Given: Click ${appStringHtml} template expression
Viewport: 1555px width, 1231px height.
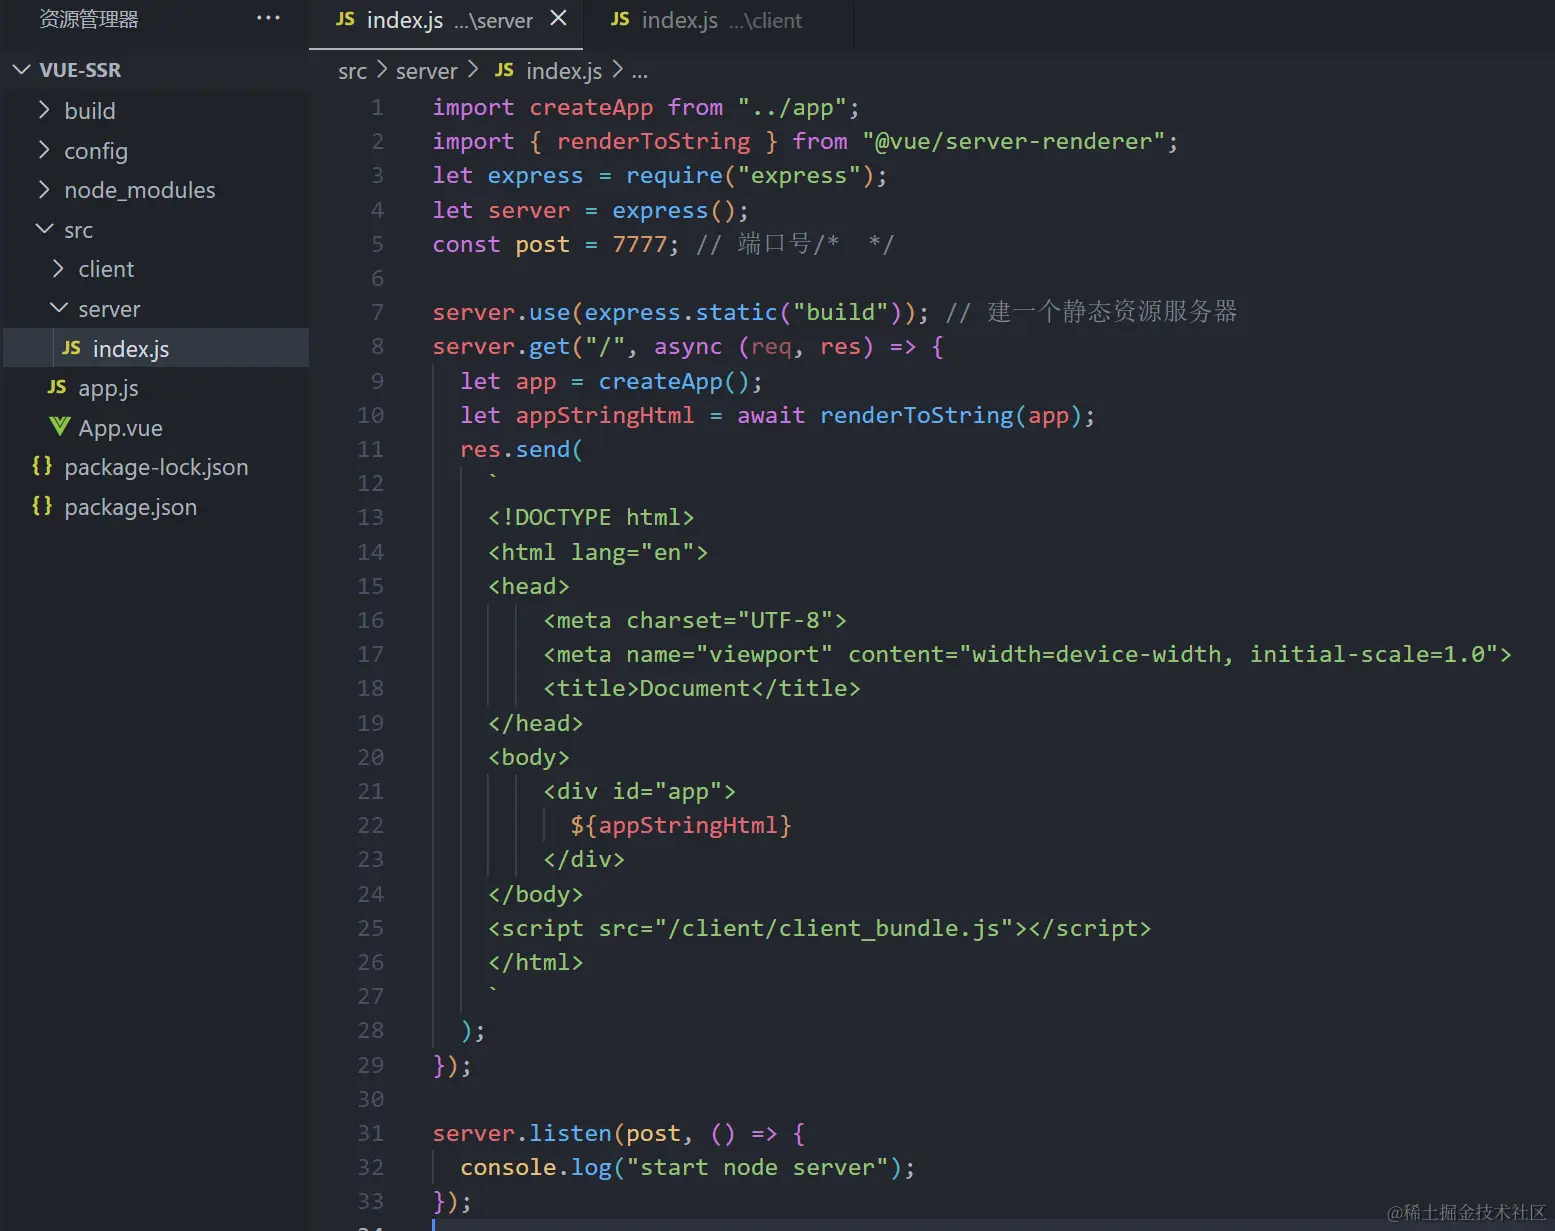Looking at the screenshot, I should click(681, 825).
